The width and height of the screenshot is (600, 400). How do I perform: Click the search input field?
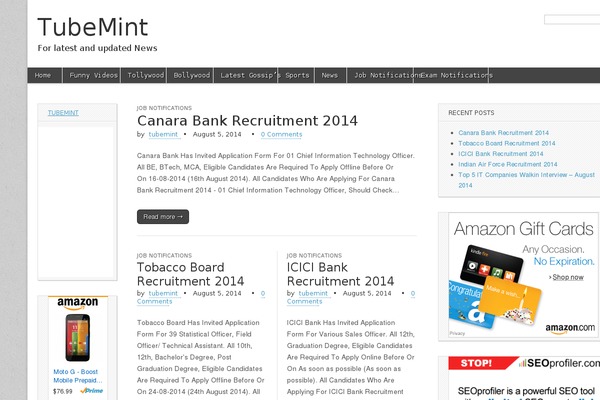tap(572, 20)
